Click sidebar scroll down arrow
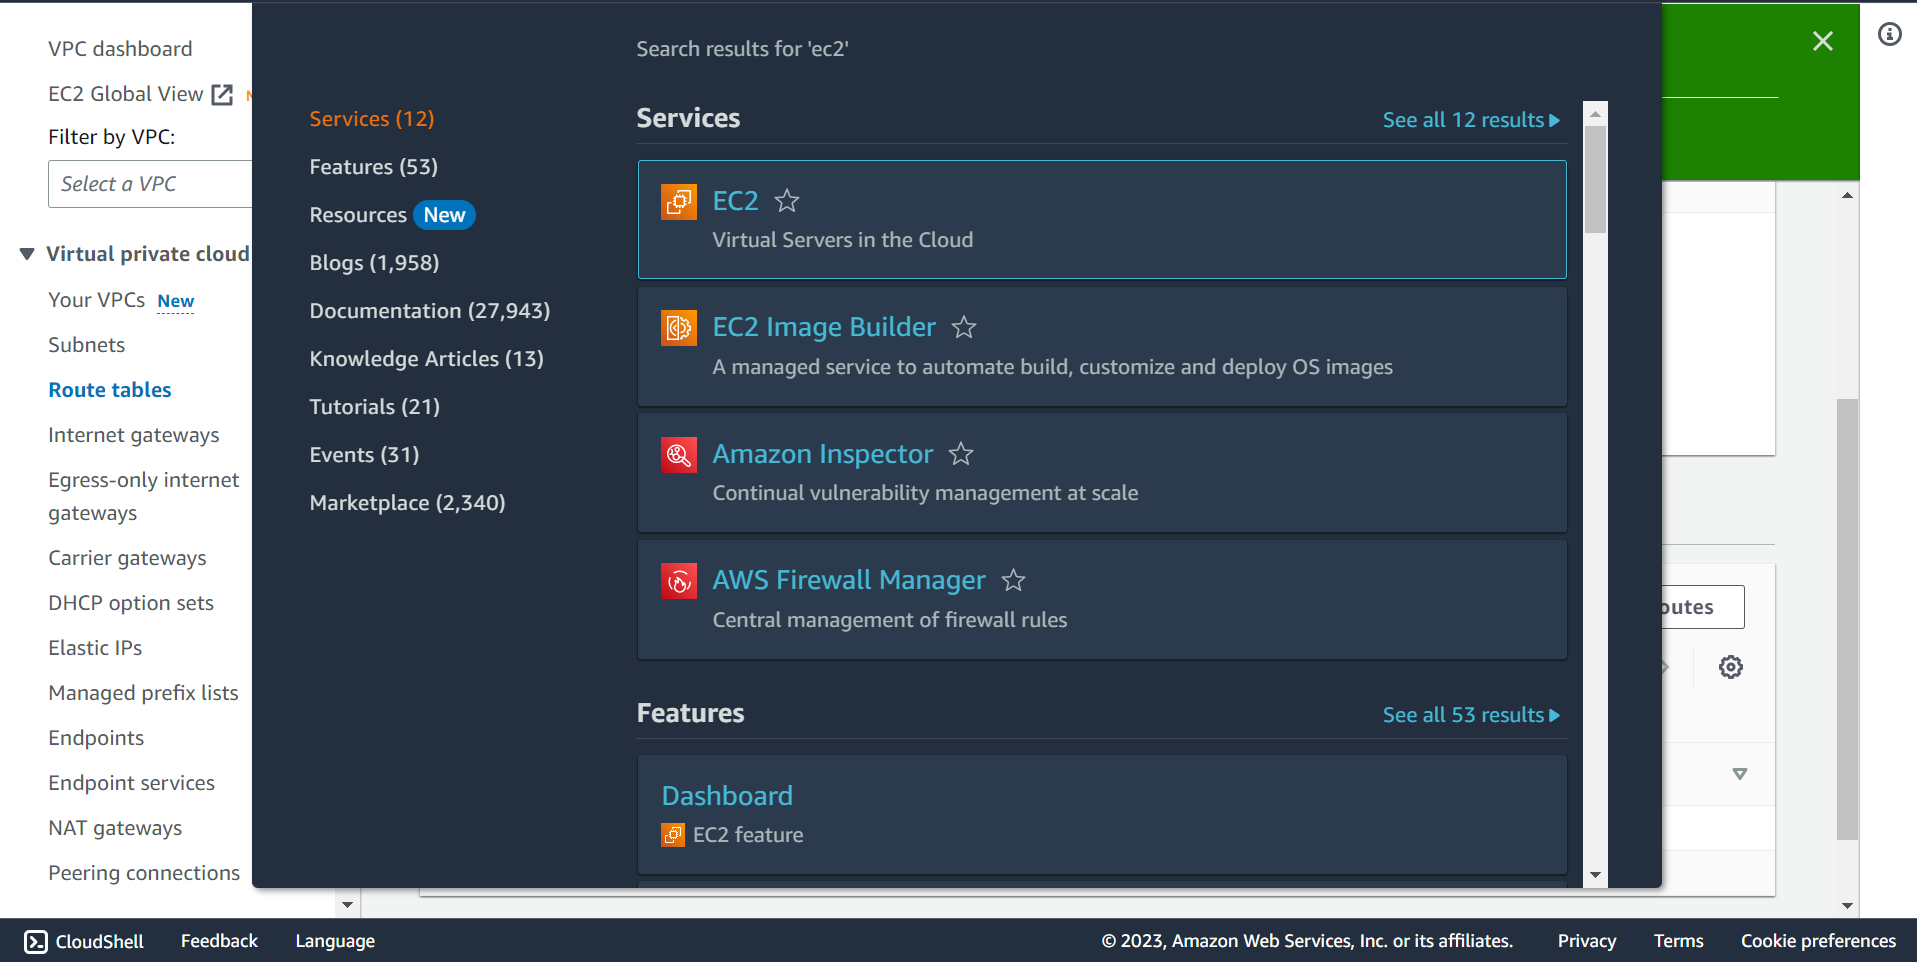This screenshot has width=1917, height=962. coord(347,905)
